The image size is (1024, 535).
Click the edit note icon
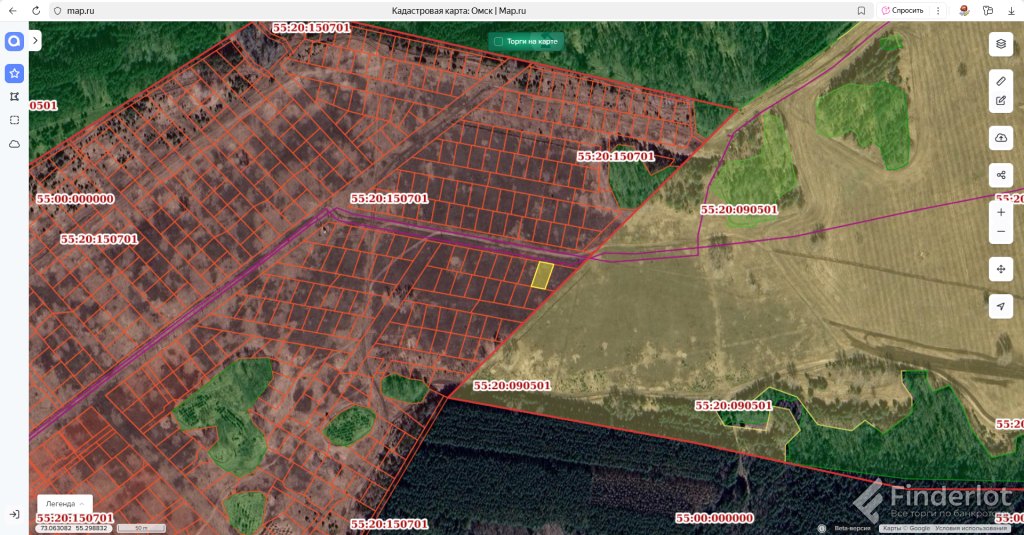(1000, 101)
